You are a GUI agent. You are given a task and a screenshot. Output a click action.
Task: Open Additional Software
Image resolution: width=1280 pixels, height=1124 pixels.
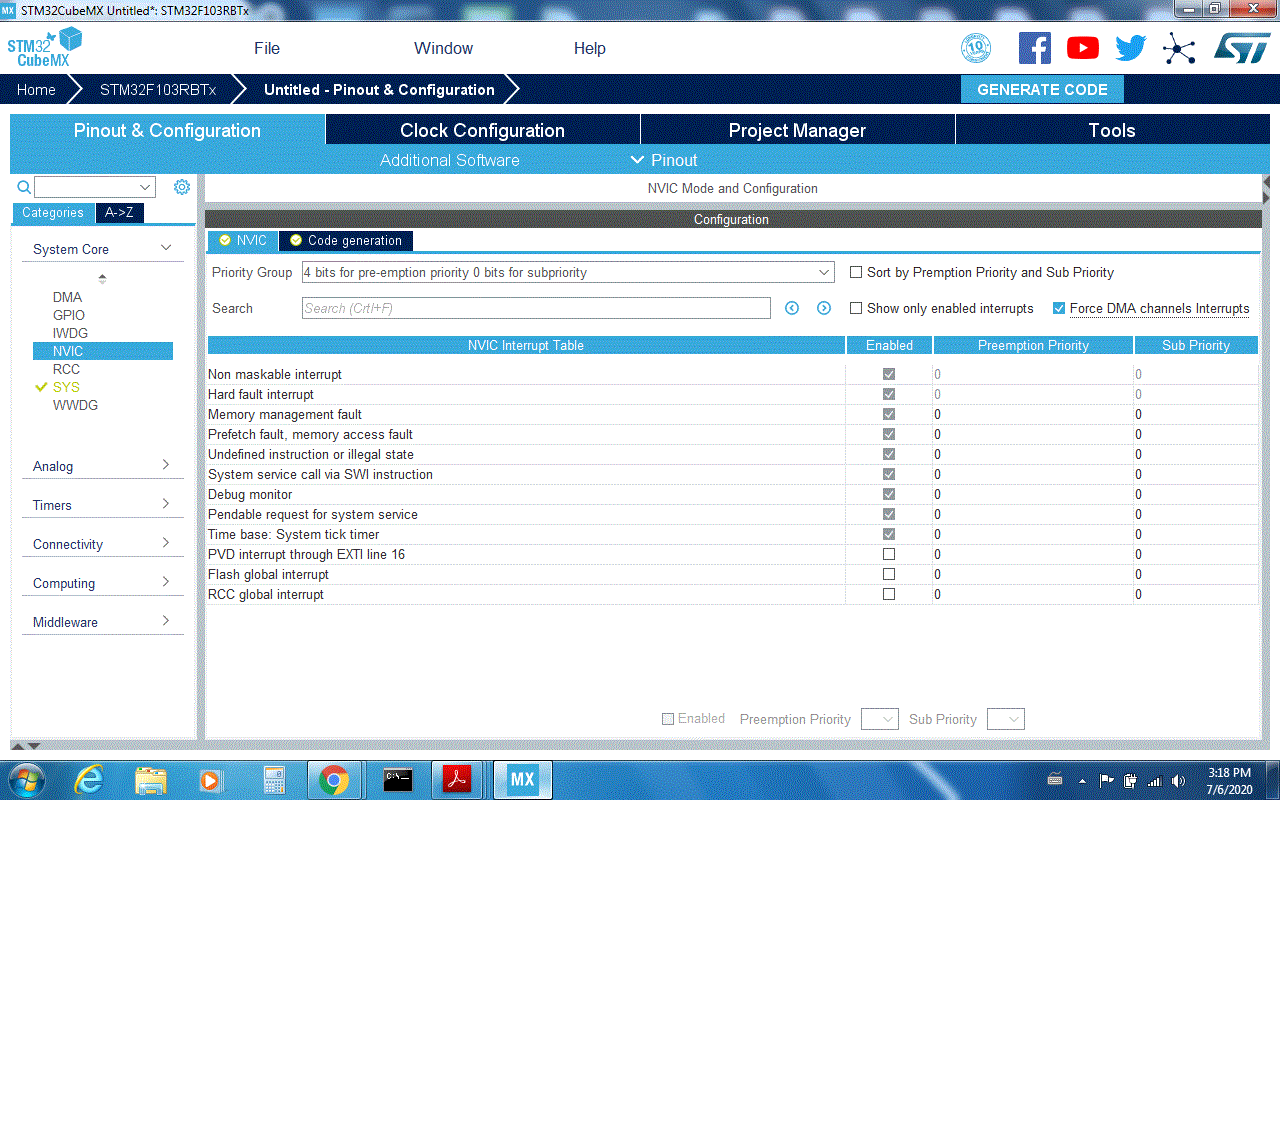(450, 160)
